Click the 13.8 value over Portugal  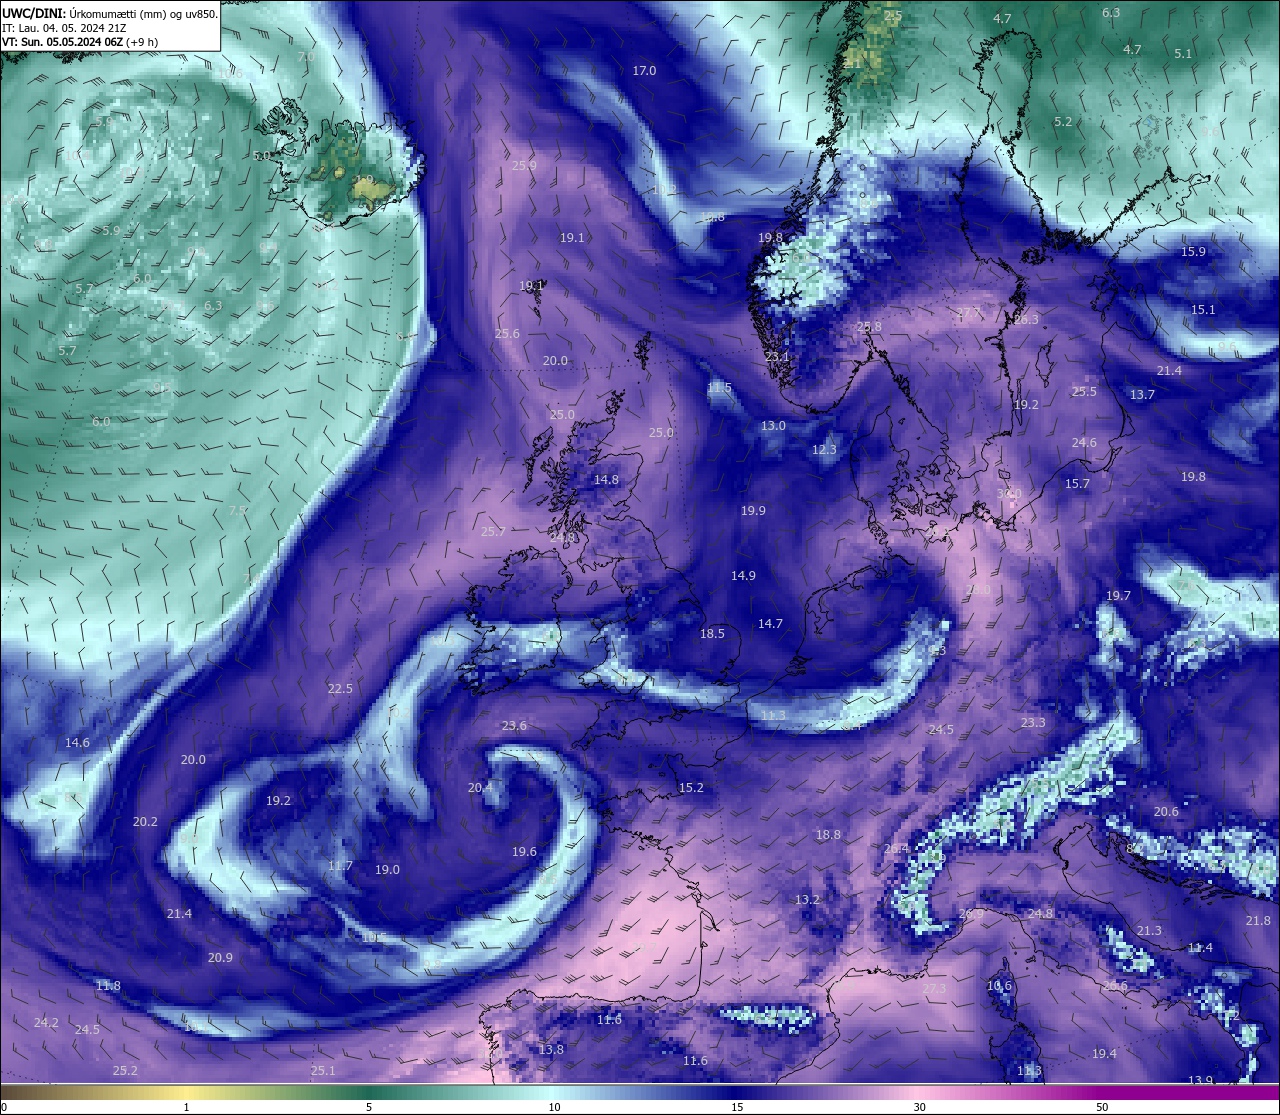[551, 1050]
